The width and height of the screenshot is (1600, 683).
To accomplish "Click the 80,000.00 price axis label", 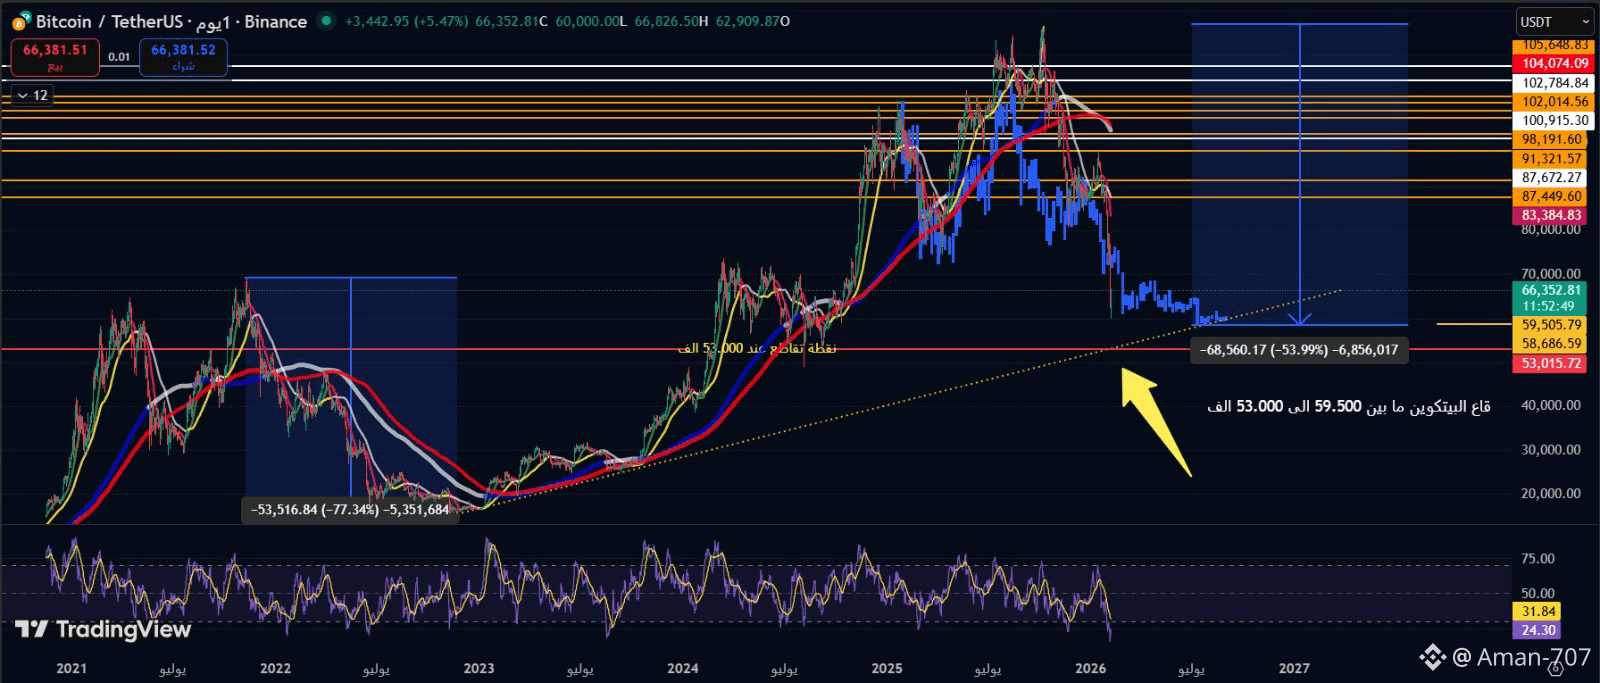I will click(1551, 229).
